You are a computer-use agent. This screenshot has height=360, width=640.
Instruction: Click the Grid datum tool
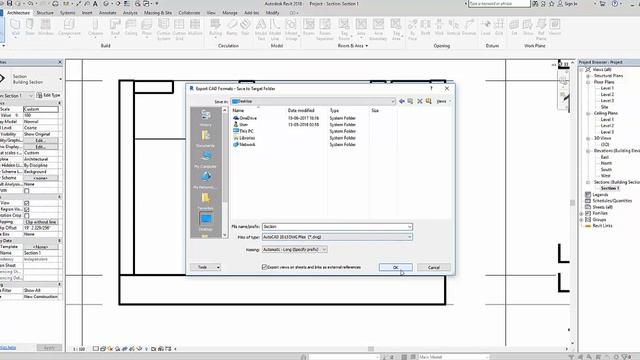coord(499,27)
